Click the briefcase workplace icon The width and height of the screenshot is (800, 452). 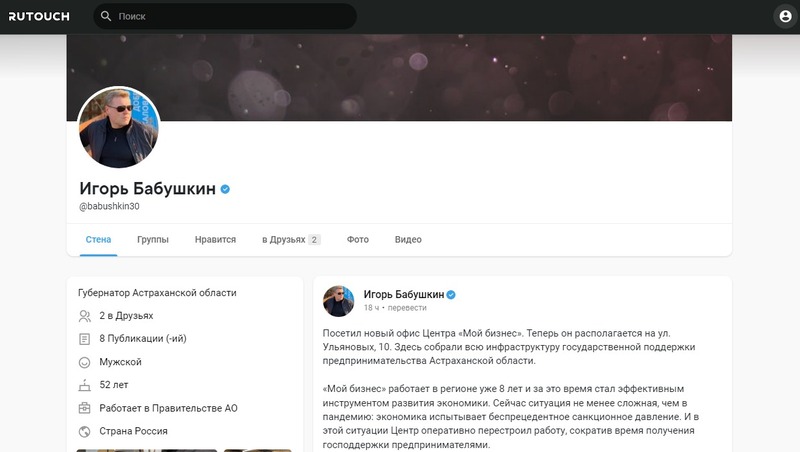(x=85, y=408)
